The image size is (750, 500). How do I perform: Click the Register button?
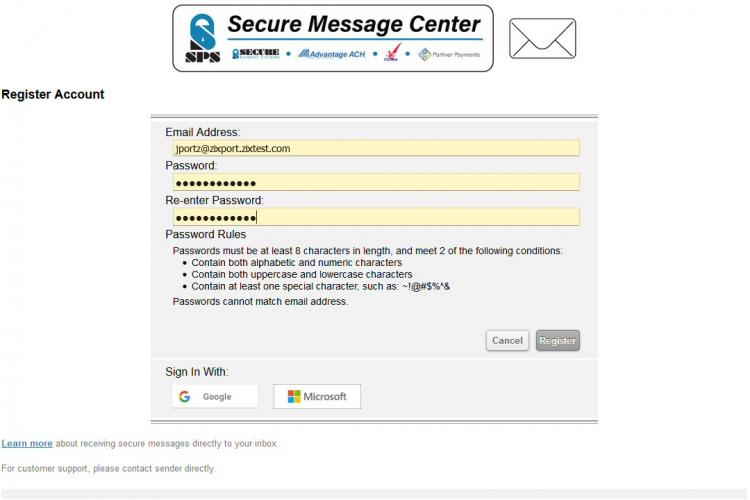click(558, 340)
